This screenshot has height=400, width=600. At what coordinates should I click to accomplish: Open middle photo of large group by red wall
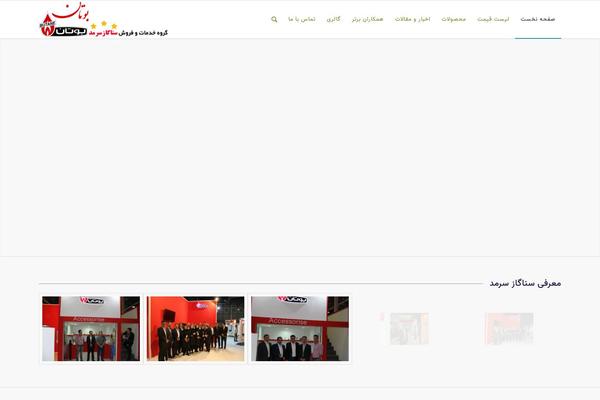(196, 328)
